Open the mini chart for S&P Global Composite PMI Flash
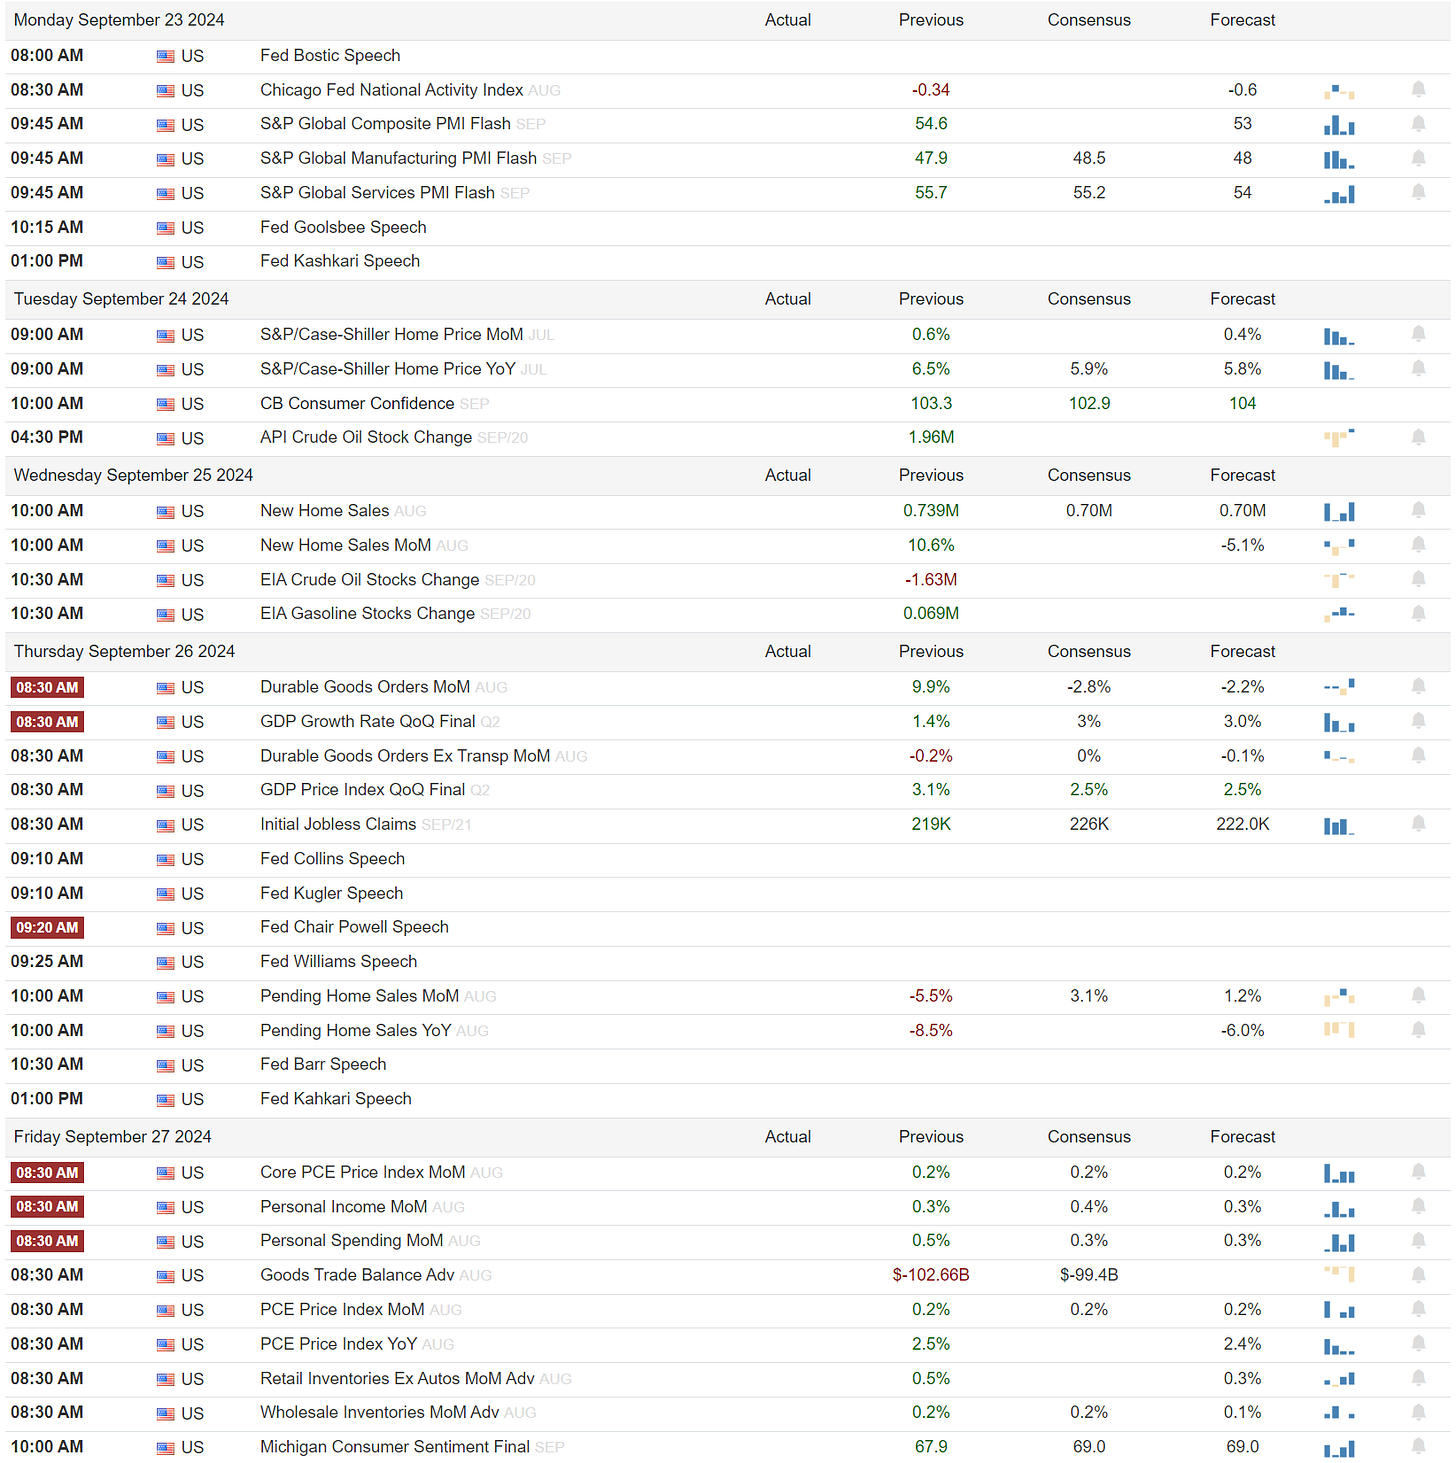1456x1463 pixels. click(x=1339, y=125)
